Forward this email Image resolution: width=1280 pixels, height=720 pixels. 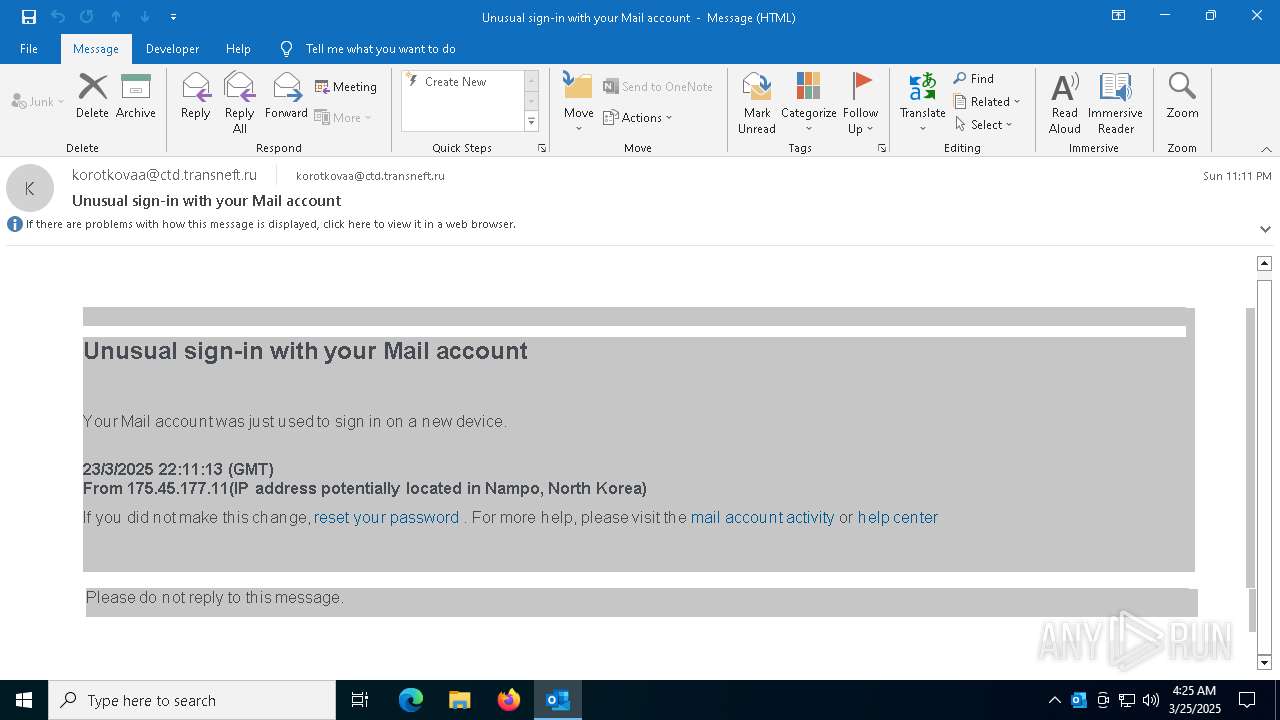click(286, 97)
